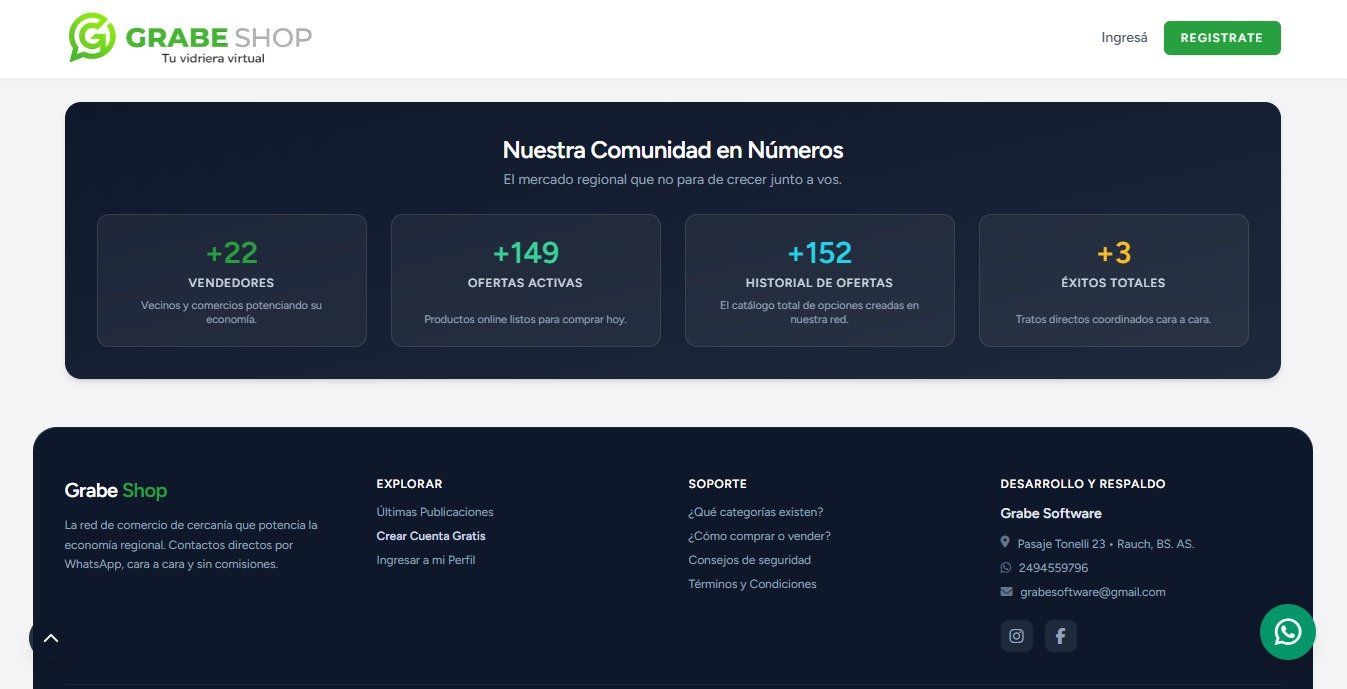Open the floating WhatsApp chat button
1347x689 pixels.
(1288, 632)
